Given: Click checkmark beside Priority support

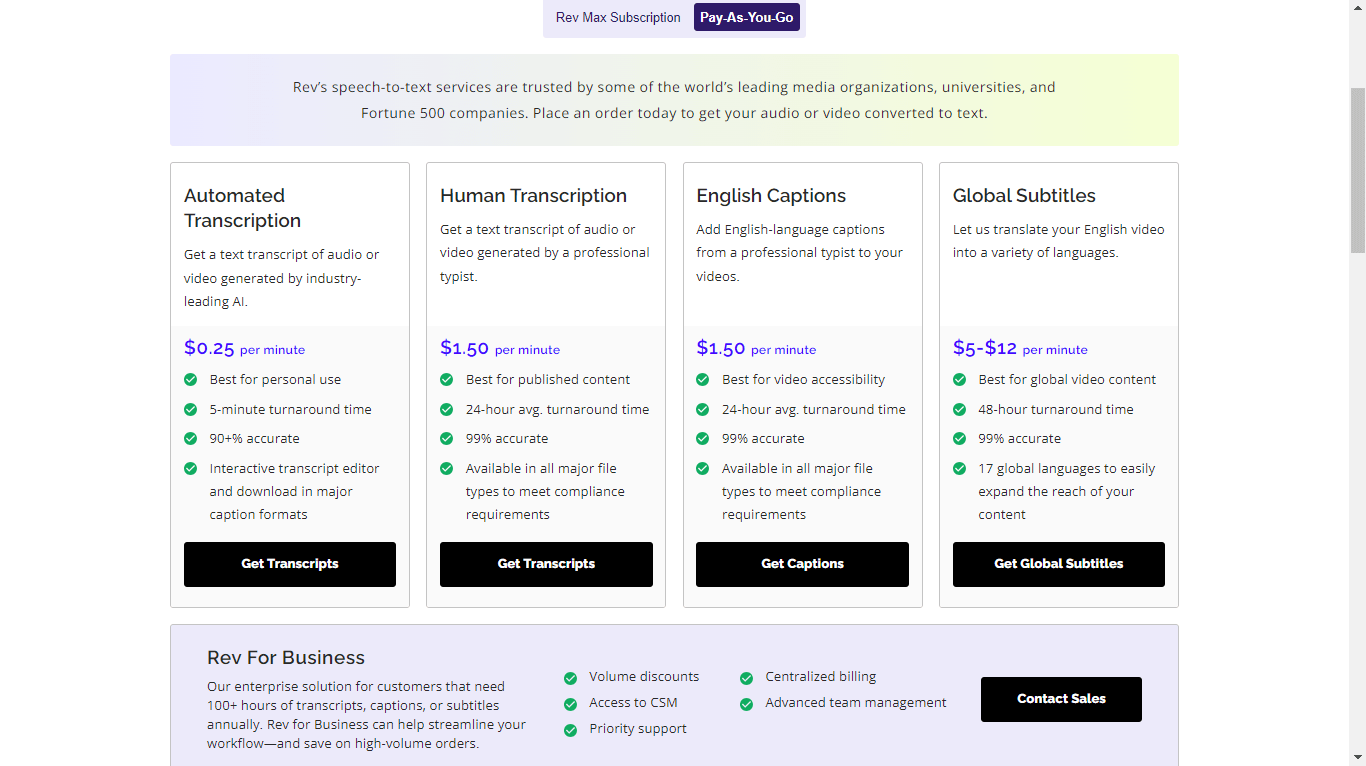Looking at the screenshot, I should [x=570, y=730].
